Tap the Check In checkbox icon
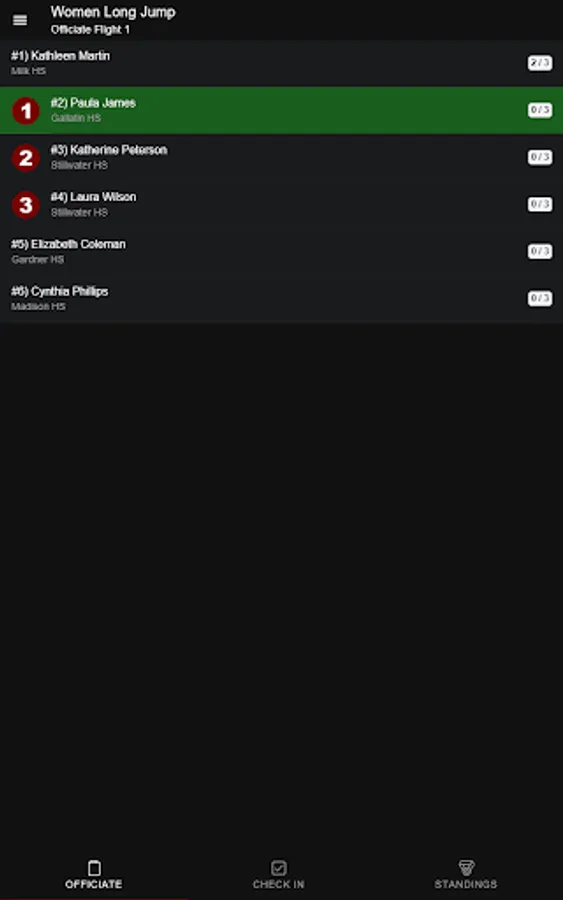Image resolution: width=563 pixels, height=900 pixels. 279,867
